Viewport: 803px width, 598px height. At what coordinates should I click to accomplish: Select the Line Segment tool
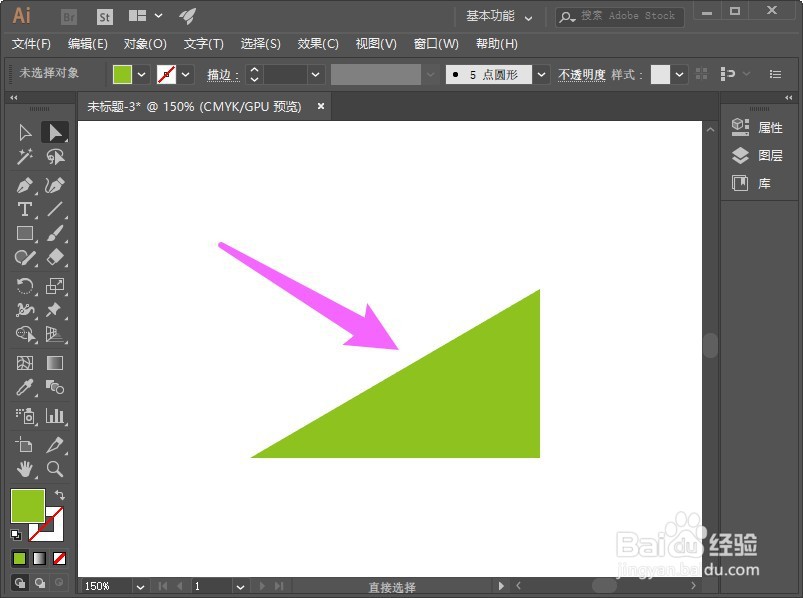55,209
